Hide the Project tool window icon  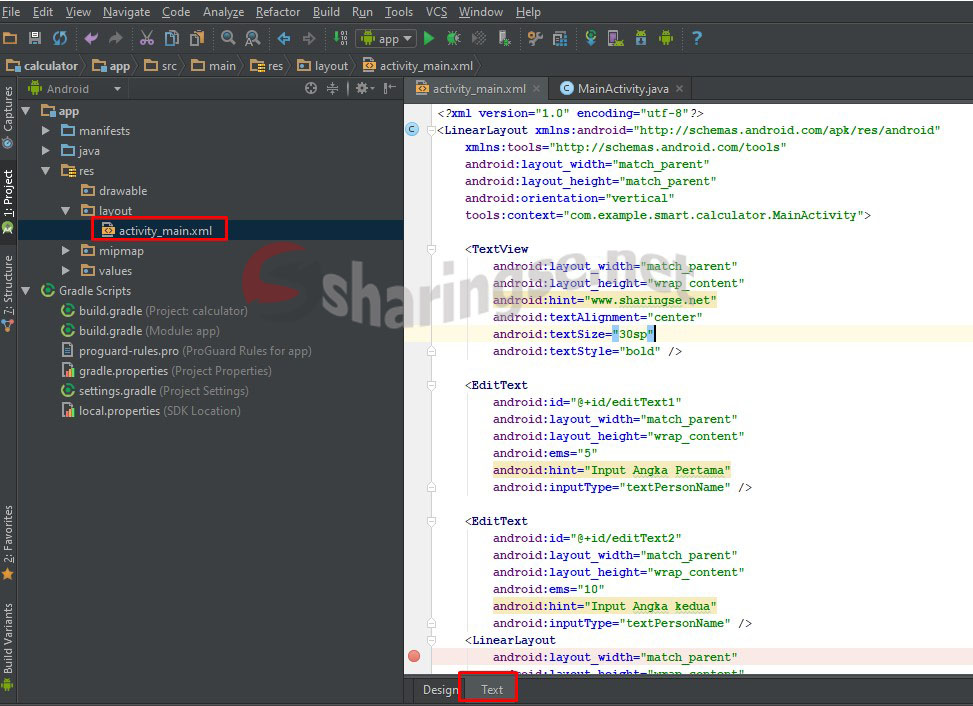(x=390, y=89)
